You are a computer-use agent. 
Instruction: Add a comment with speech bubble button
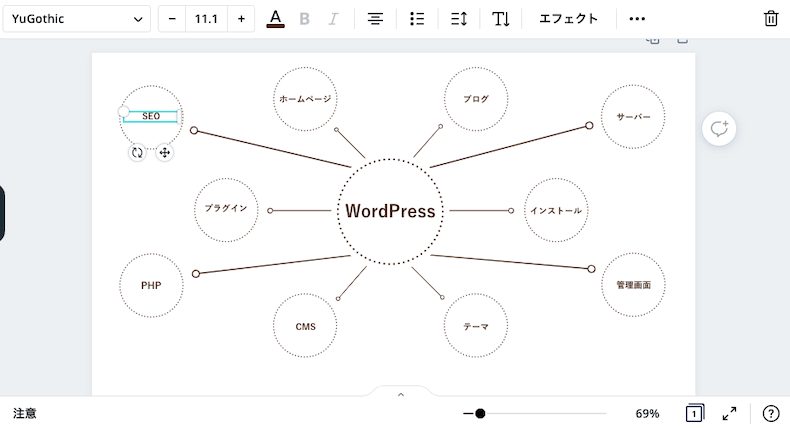point(719,129)
